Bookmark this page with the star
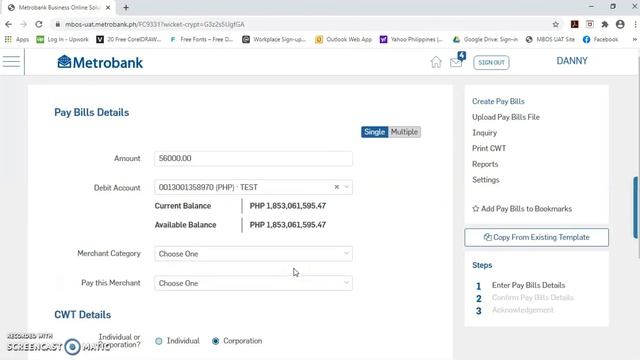 coord(556,24)
